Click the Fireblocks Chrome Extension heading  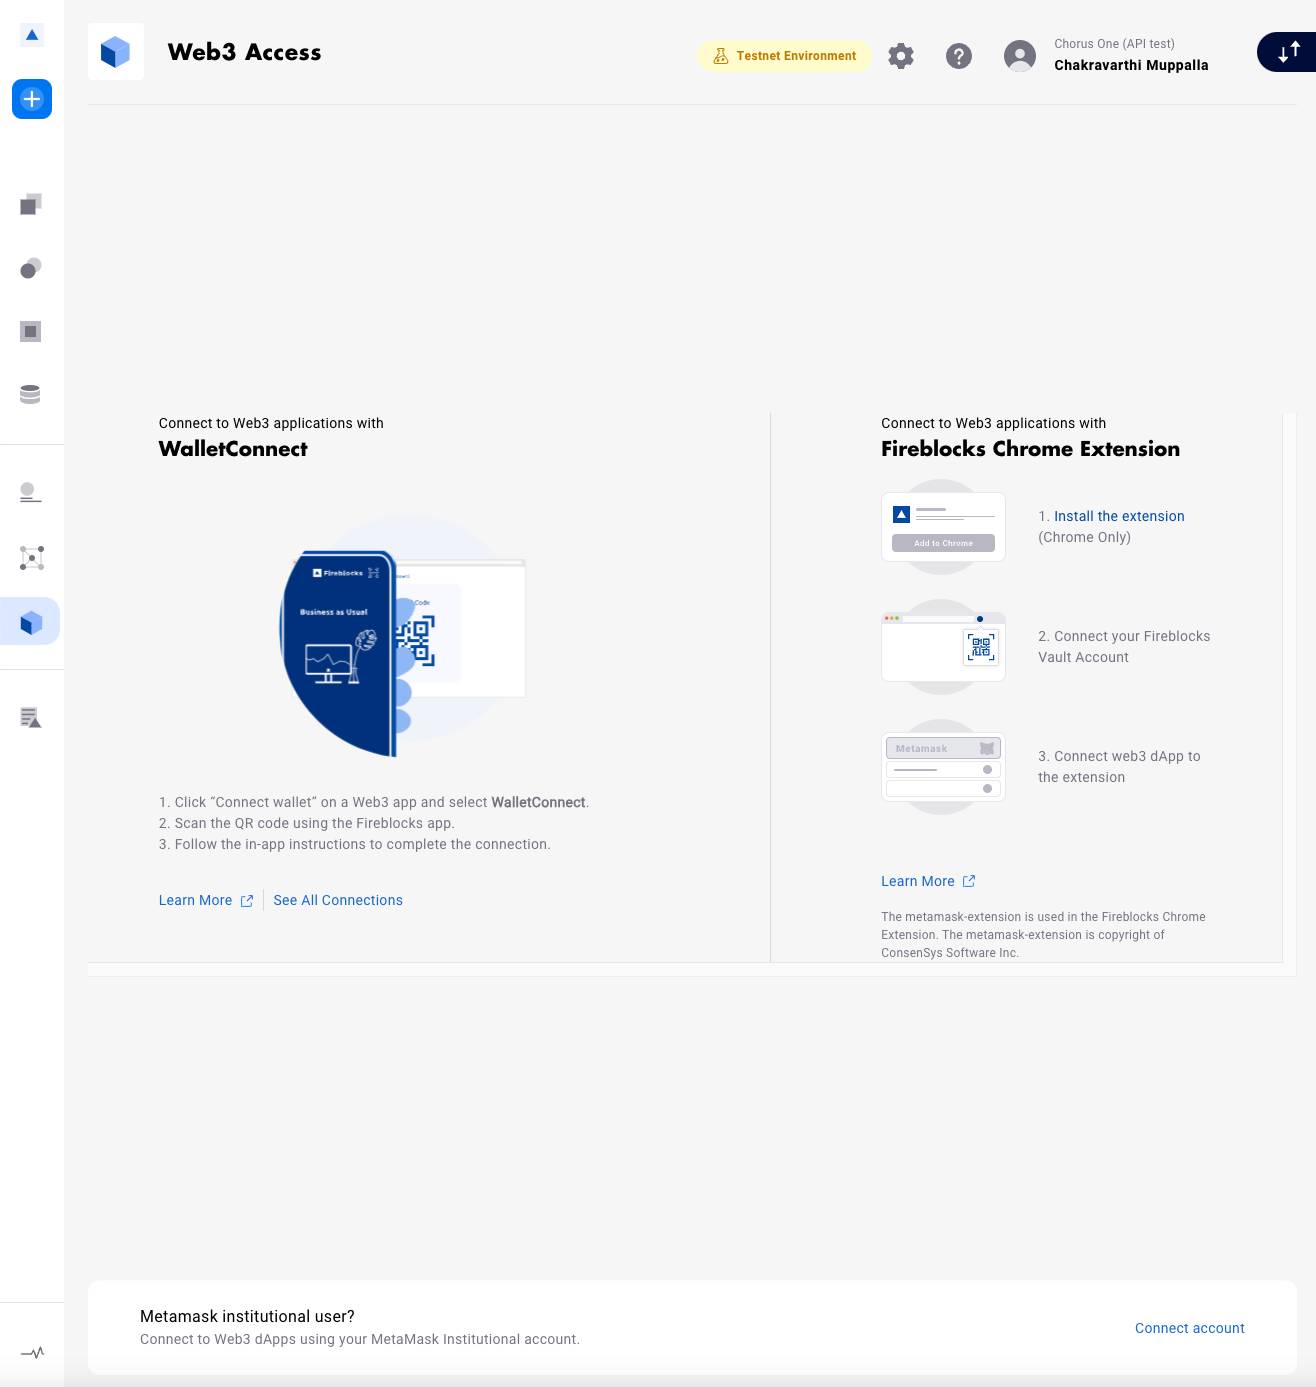point(1030,449)
